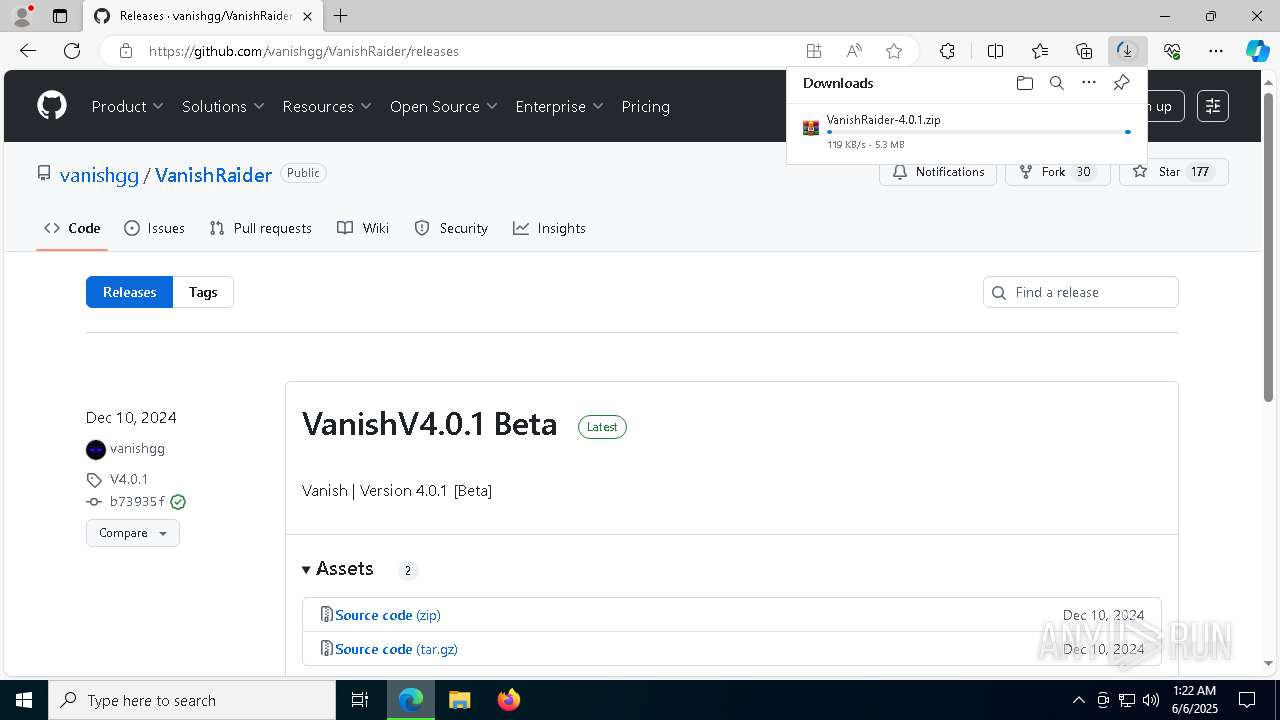Switch to the Tags view
Viewport: 1280px width, 720px height.
tap(203, 292)
